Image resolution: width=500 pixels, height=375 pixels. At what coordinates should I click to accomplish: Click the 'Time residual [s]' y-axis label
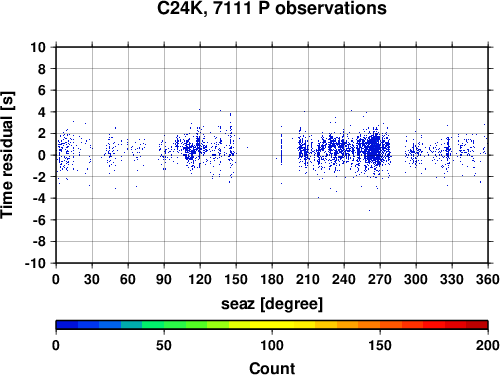(8, 155)
